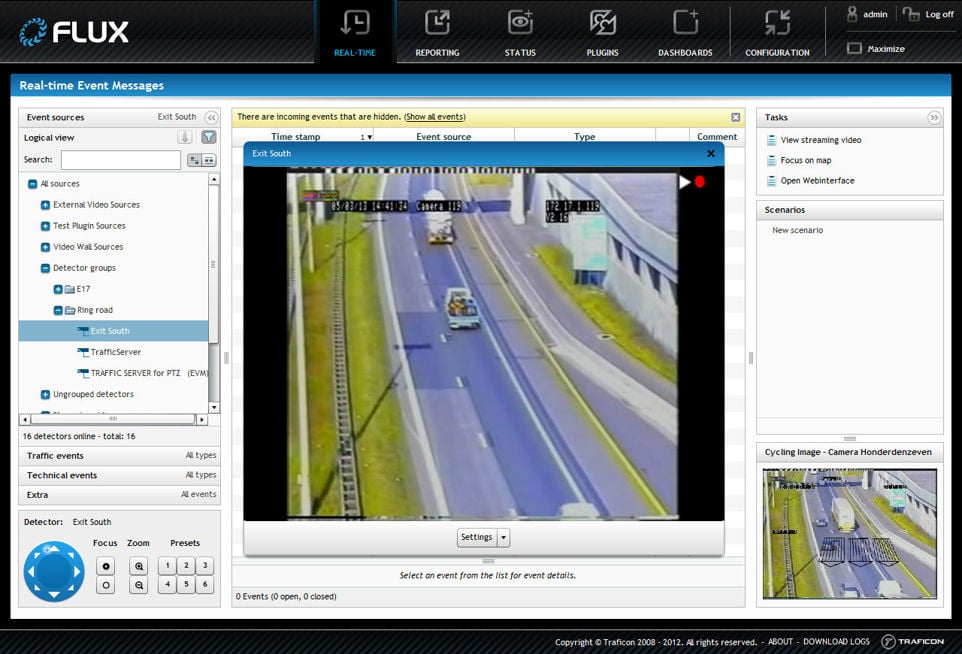Screen dimensions: 962x654
Task: Collapse the Event sources panel
Action: (211, 117)
